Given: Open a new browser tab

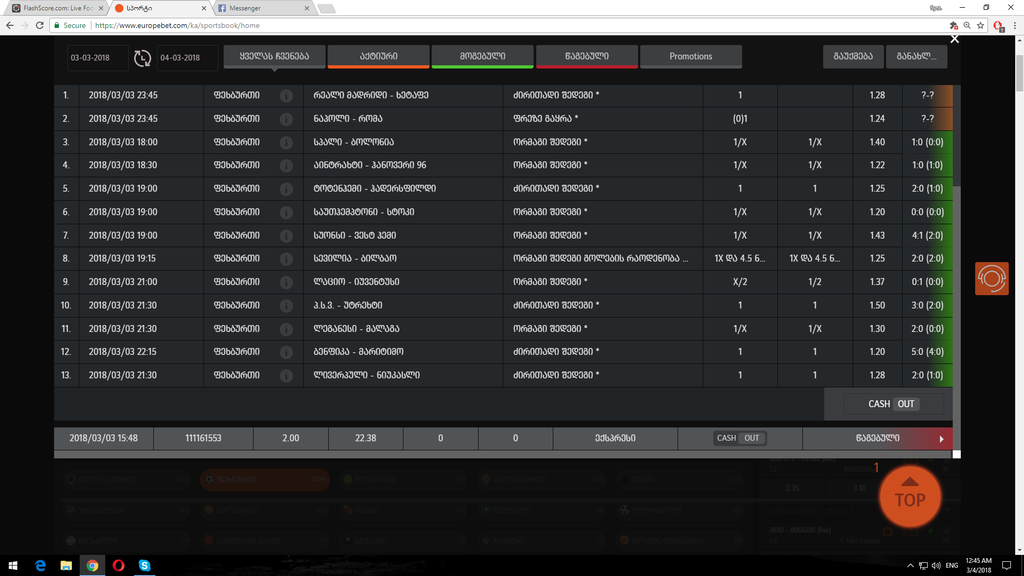Looking at the screenshot, I should tap(327, 8).
